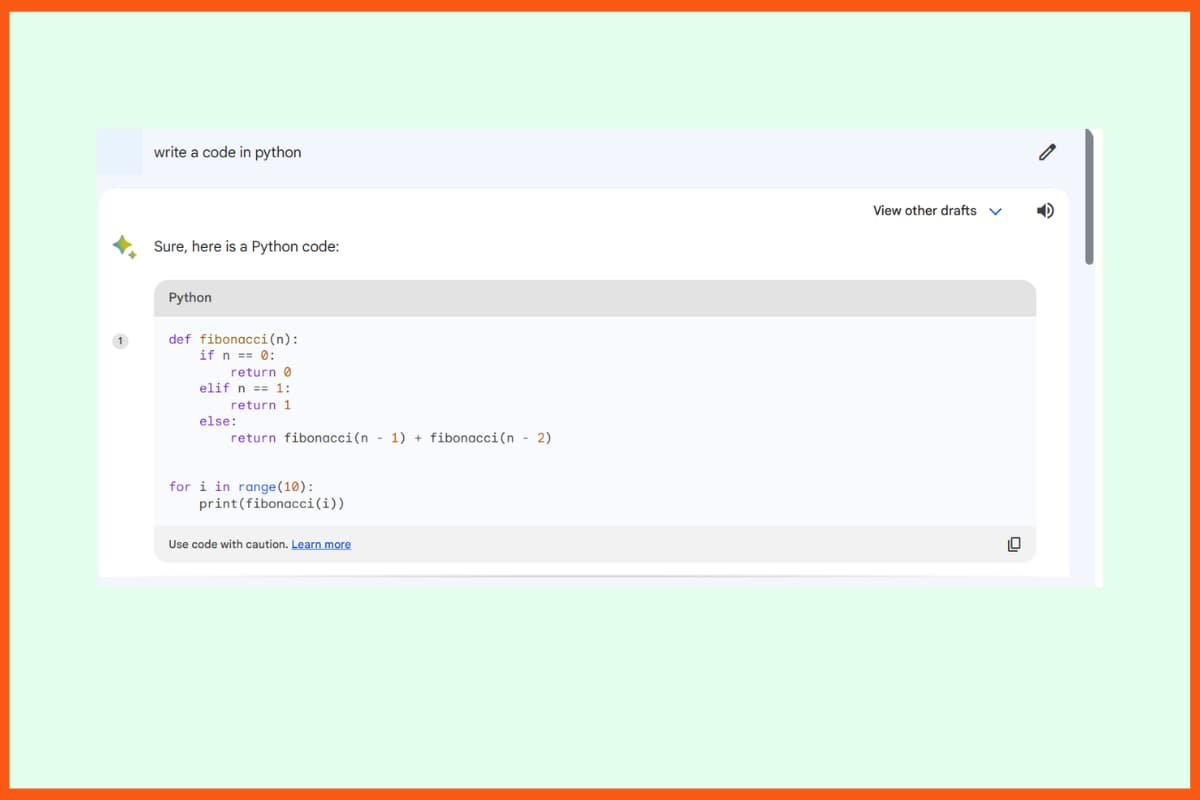This screenshot has height=800, width=1200.
Task: Click the pencil icon to edit the prompt
Action: (1046, 151)
